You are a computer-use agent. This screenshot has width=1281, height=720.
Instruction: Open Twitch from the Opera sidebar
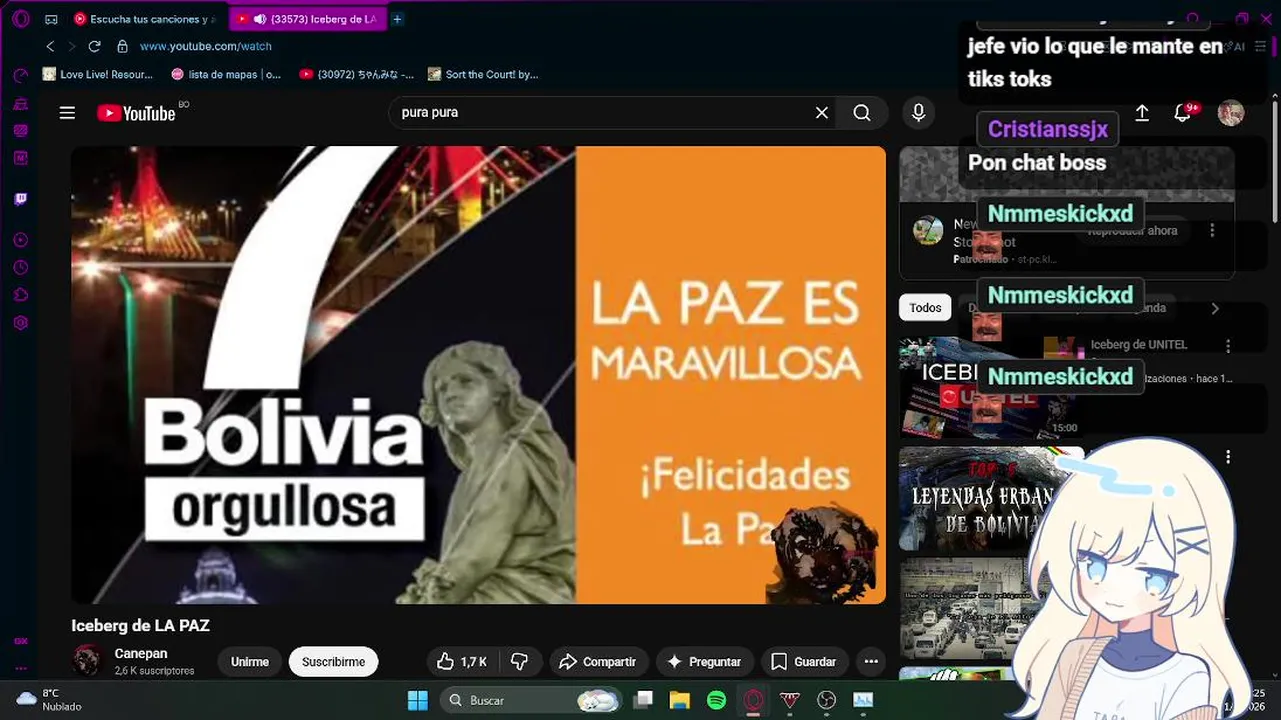pyautogui.click(x=20, y=199)
